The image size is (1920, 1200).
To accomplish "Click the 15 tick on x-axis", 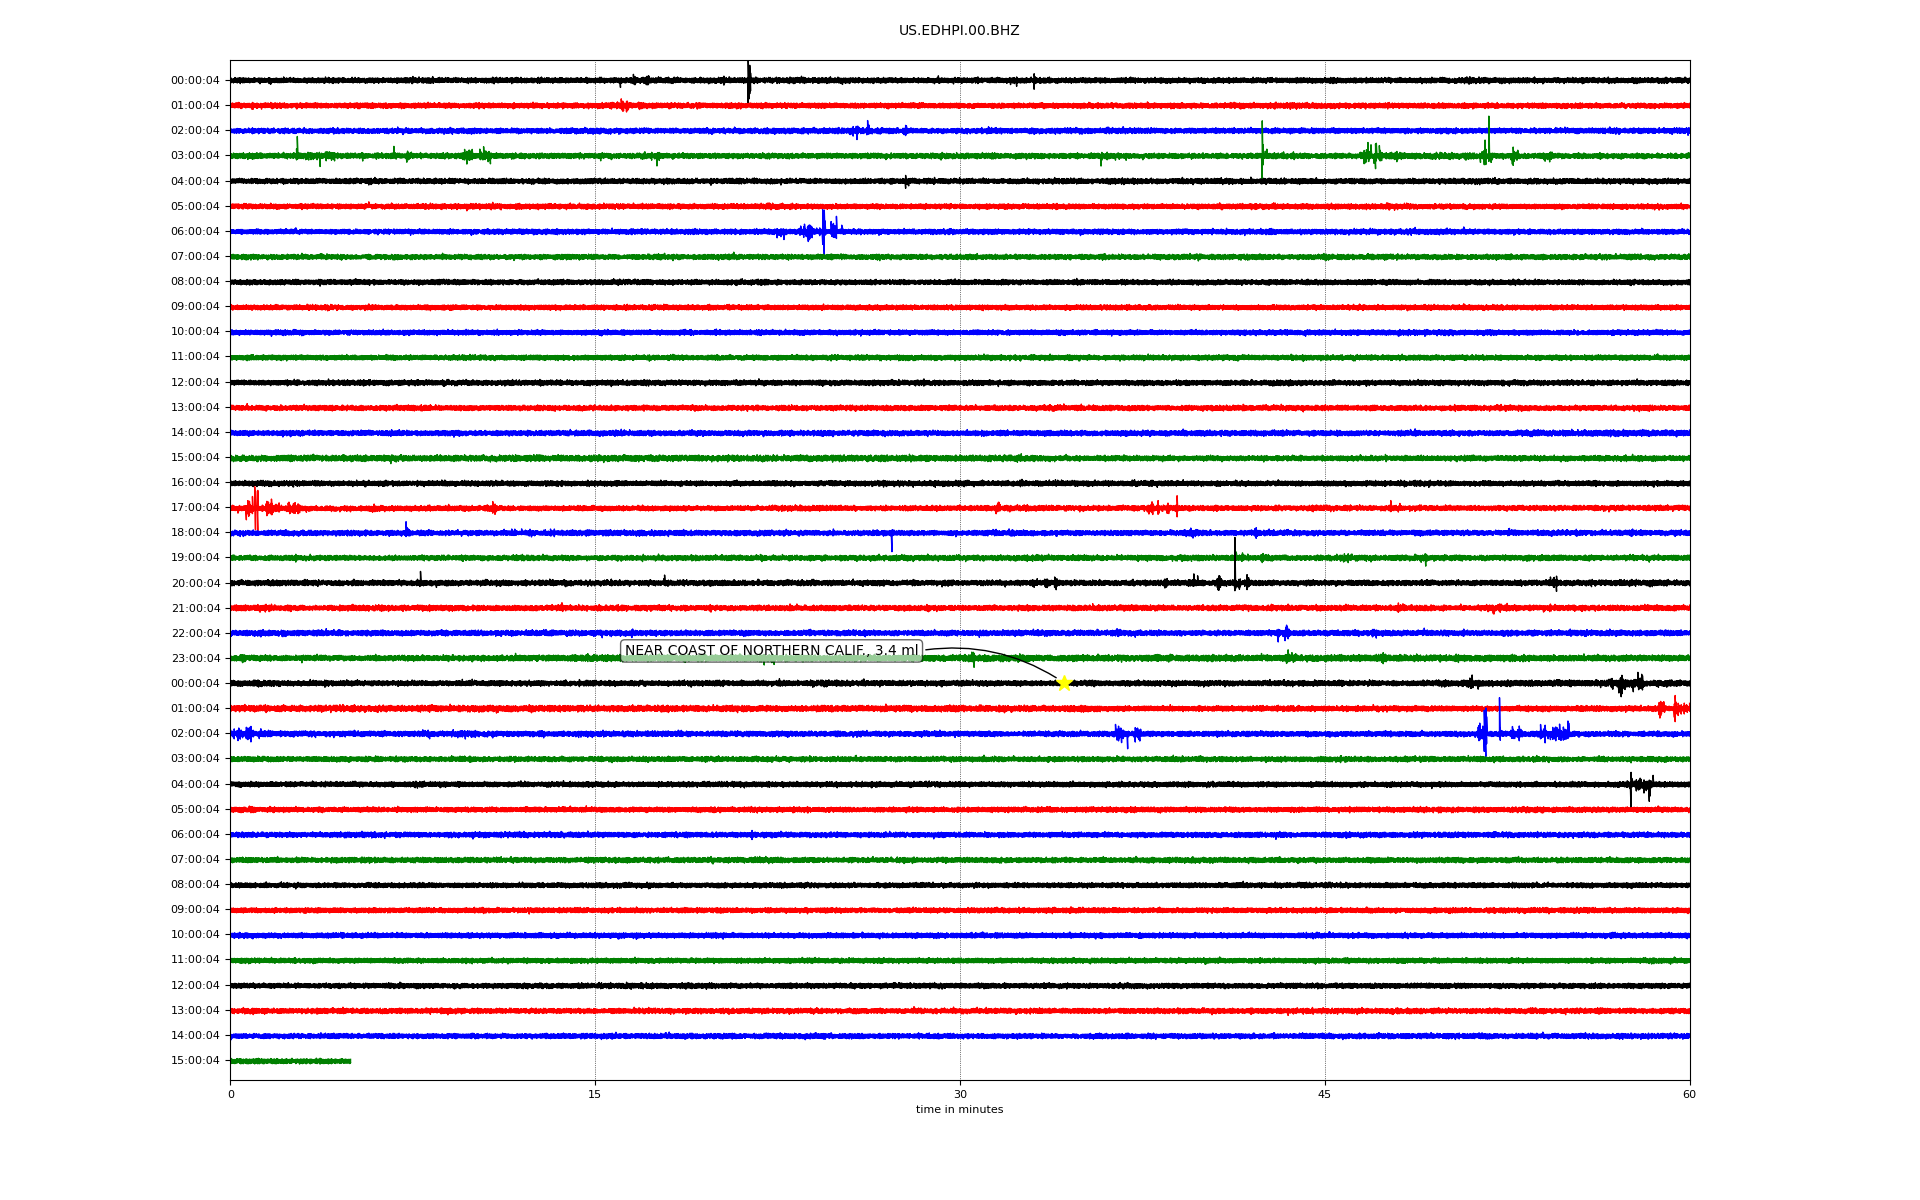I will [x=595, y=1094].
